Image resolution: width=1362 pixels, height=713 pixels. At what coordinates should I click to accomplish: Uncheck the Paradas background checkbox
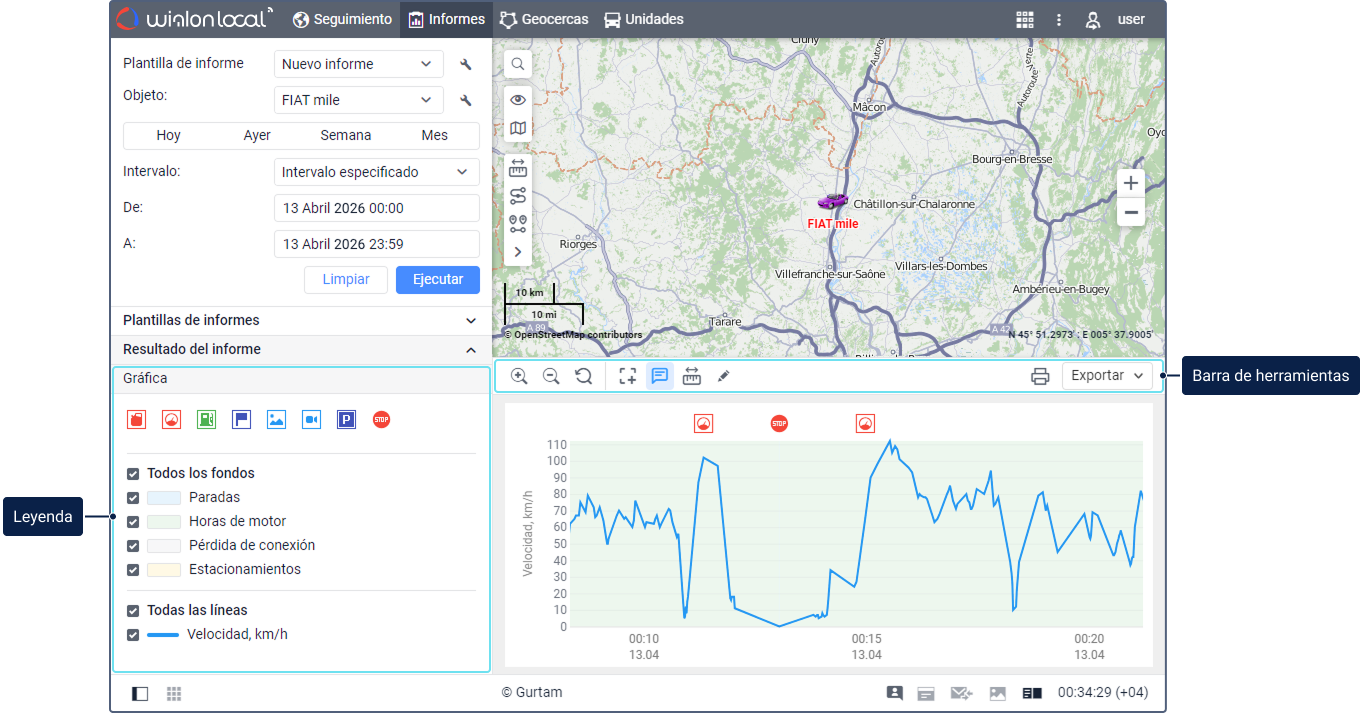point(133,498)
